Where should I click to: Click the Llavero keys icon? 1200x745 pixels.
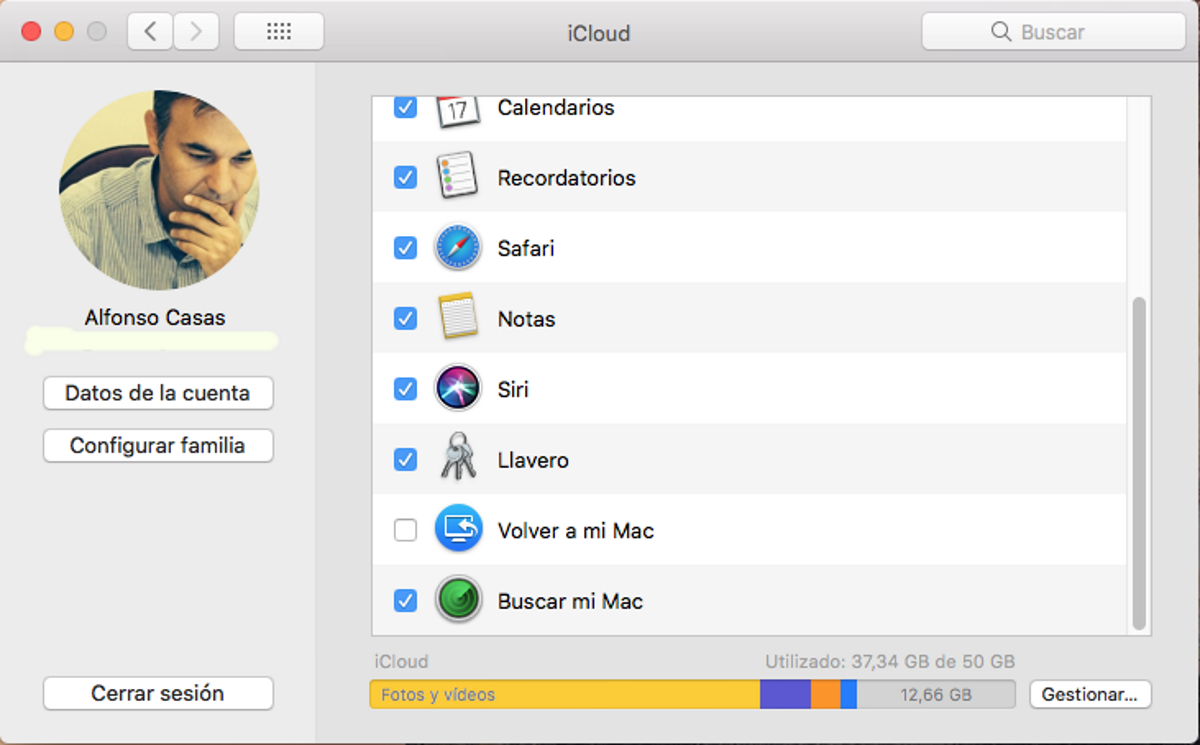tap(458, 459)
